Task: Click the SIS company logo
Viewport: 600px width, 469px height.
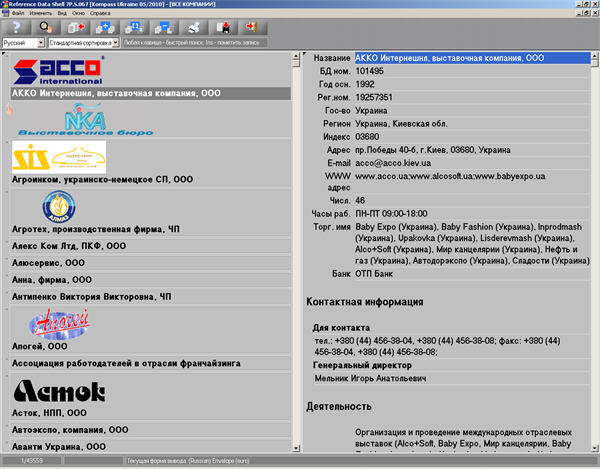Action: coord(59,157)
